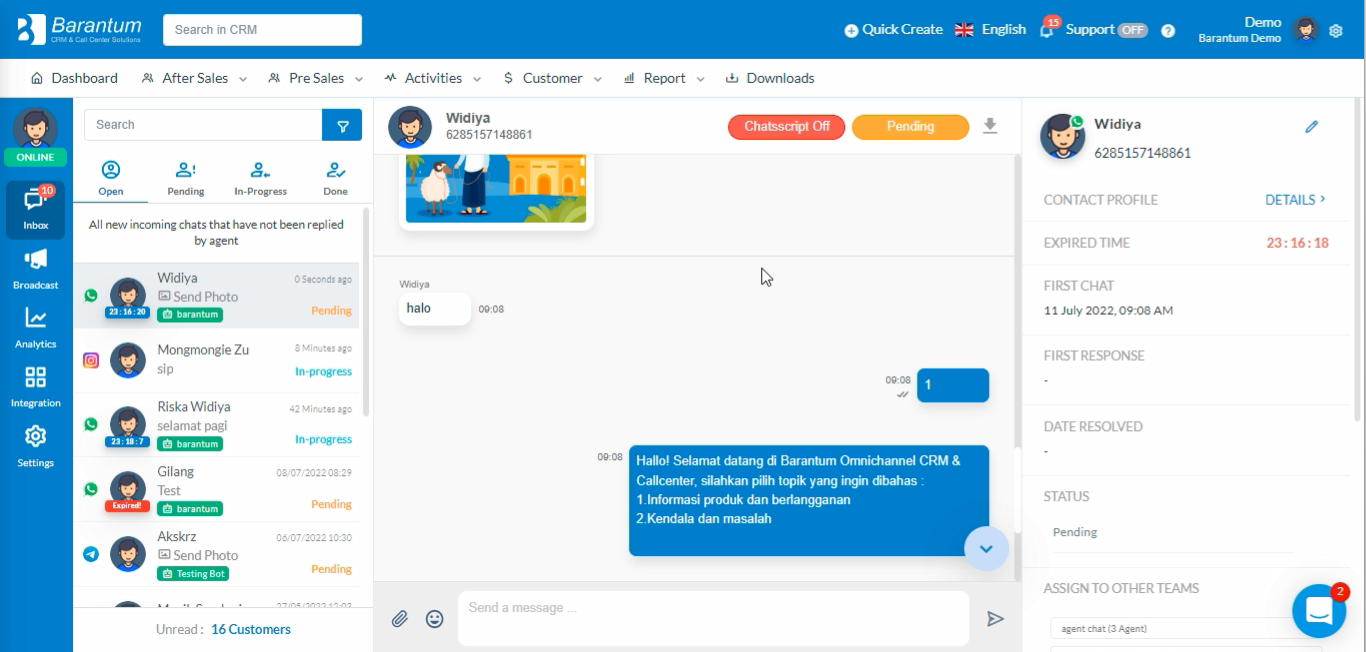The width and height of the screenshot is (1366, 652).
Task: Open Integration in sidebar
Action: click(36, 387)
